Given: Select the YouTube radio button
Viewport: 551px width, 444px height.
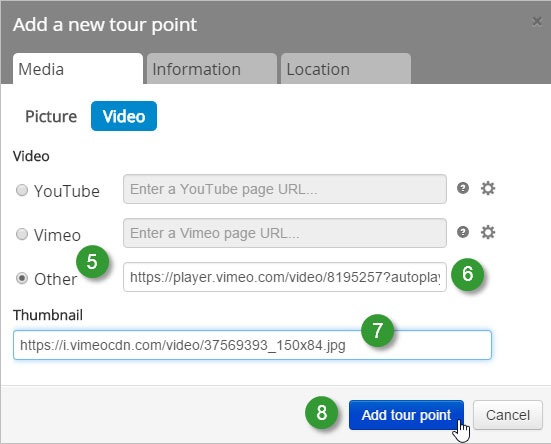Looking at the screenshot, I should (x=22, y=190).
